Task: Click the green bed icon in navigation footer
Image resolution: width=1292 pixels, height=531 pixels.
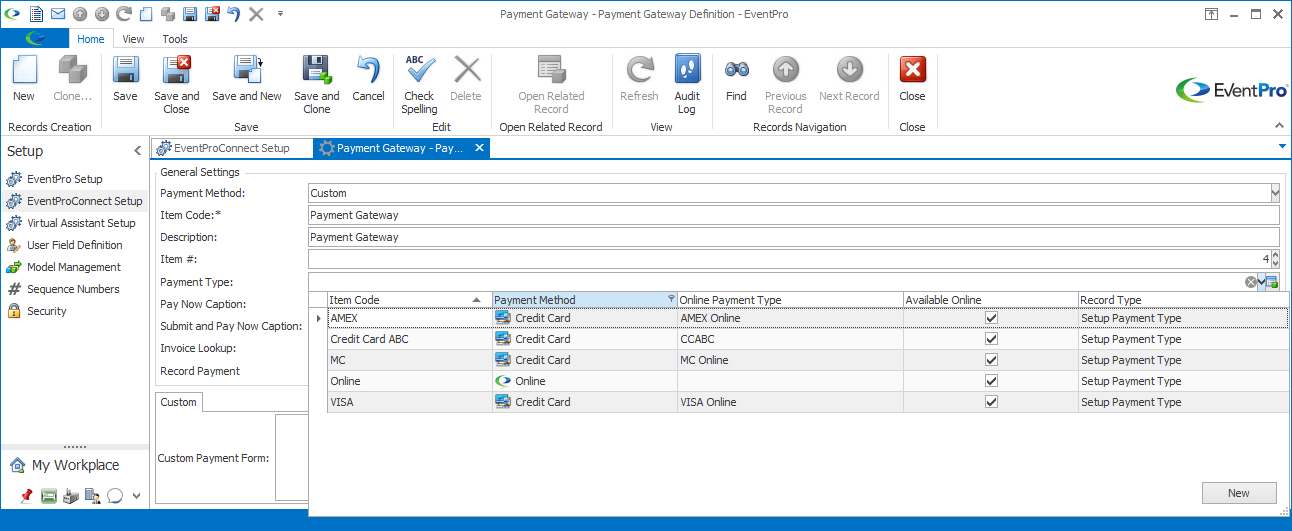Action: [x=48, y=495]
